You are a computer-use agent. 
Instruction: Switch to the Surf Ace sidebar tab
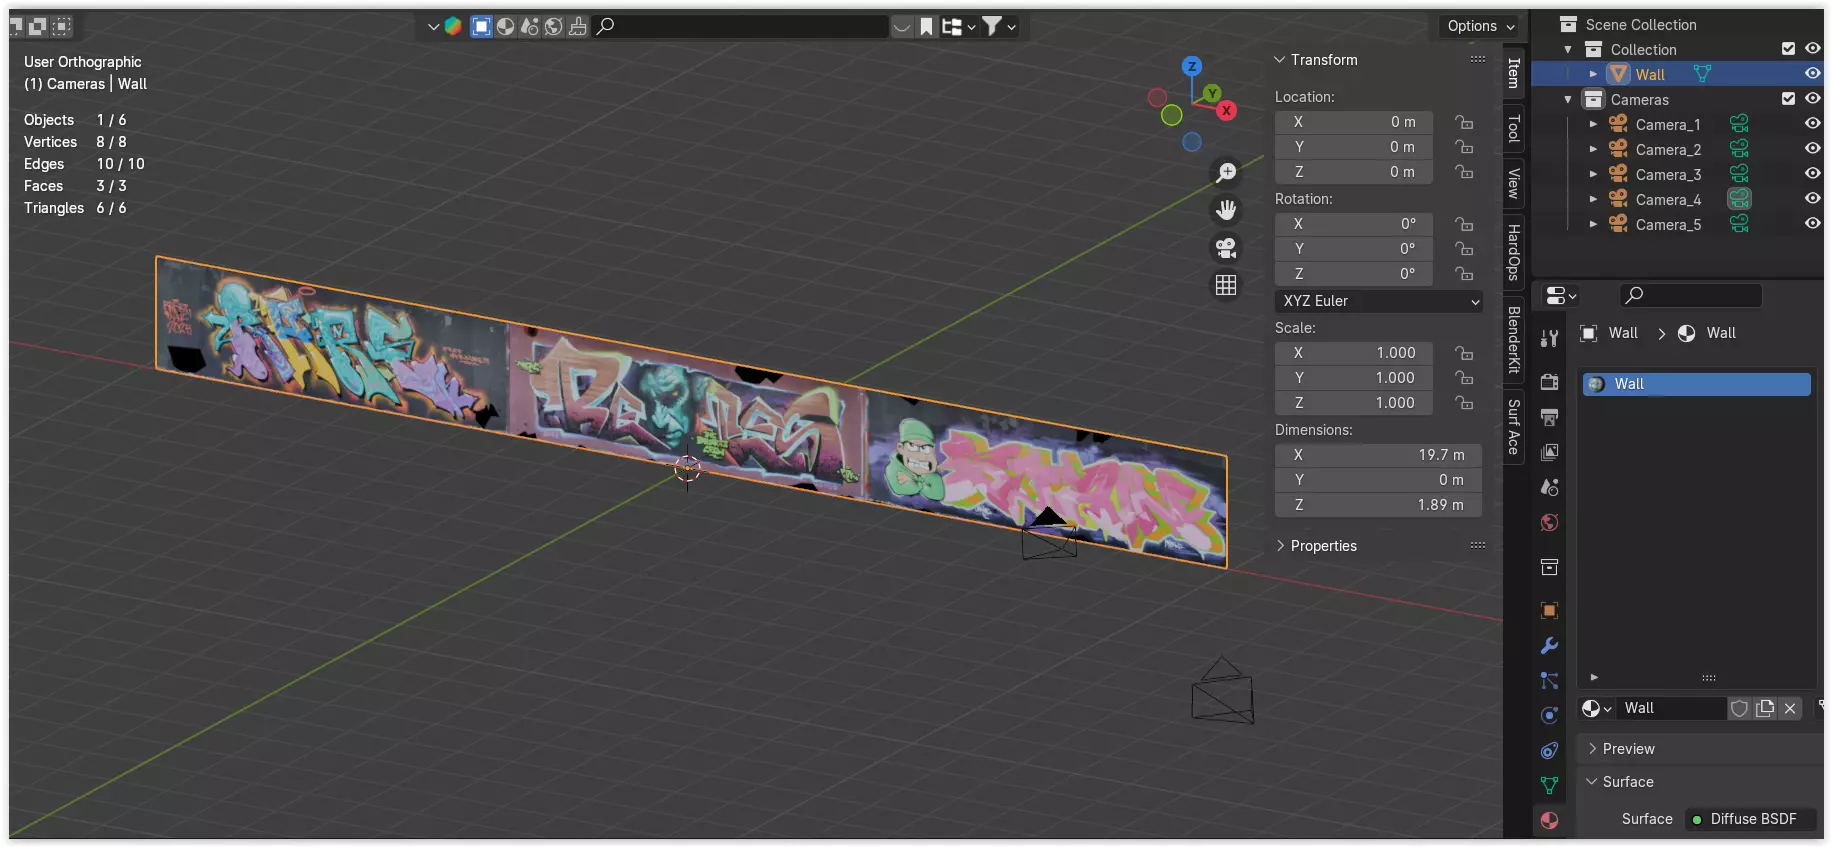1514,427
